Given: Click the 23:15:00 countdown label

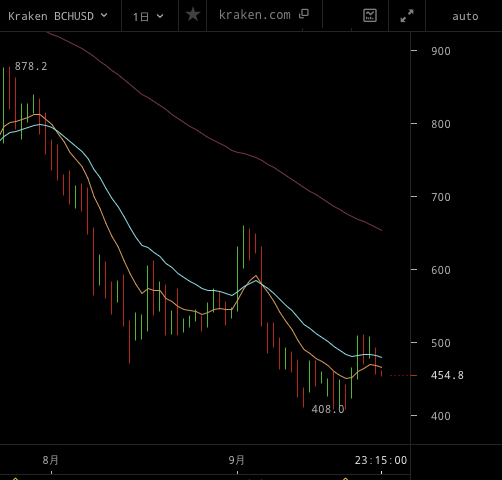Looking at the screenshot, I should pos(381,460).
